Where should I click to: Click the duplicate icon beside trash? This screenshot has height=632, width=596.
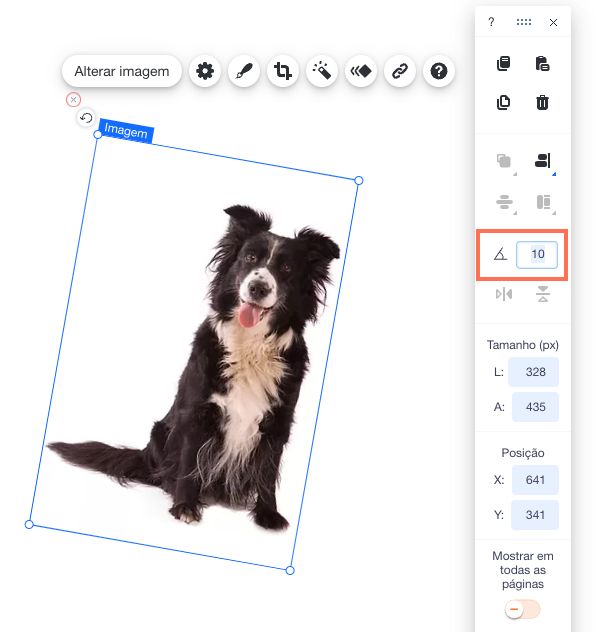tap(503, 102)
